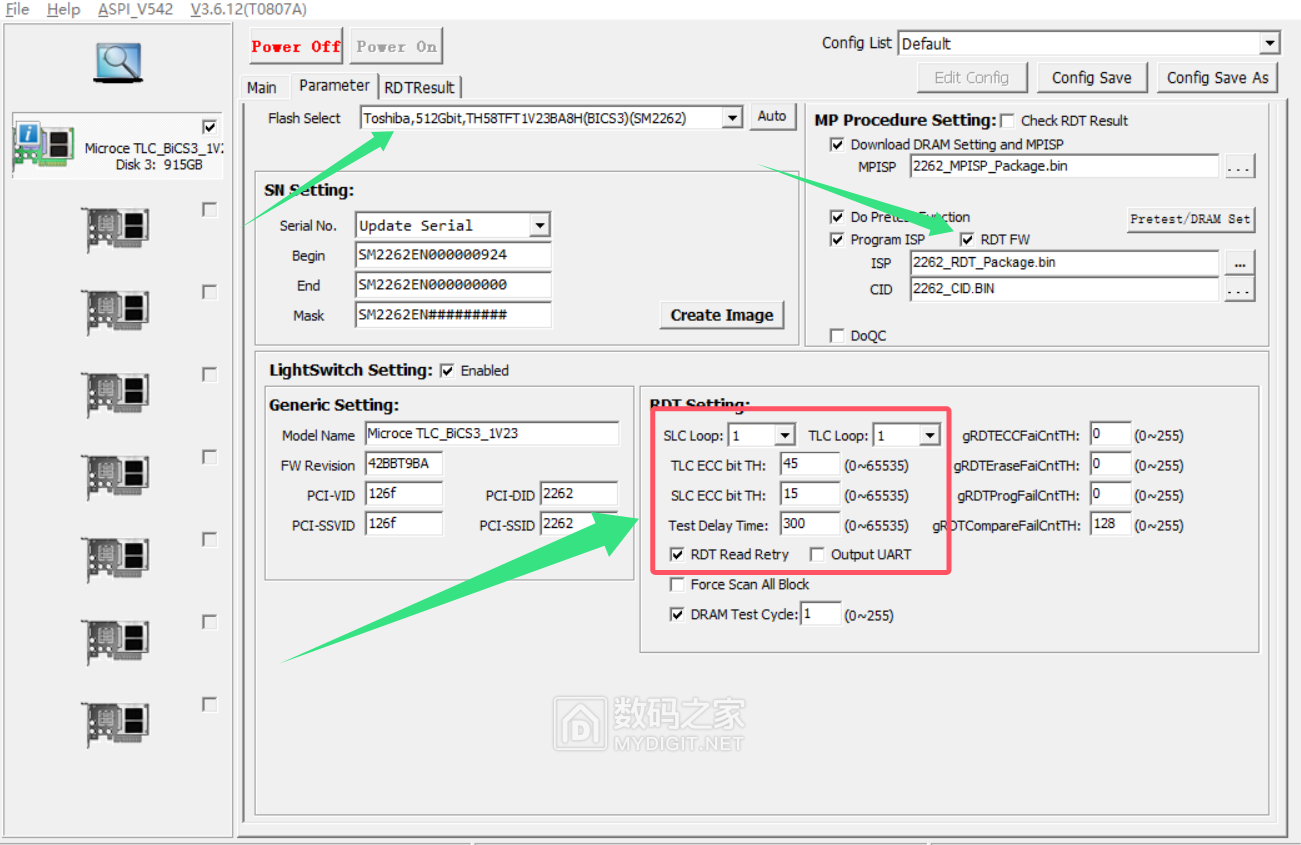Click the gRDTCompareFailCntTH value field
Screen dimensions: 1301x845
[1110, 524]
